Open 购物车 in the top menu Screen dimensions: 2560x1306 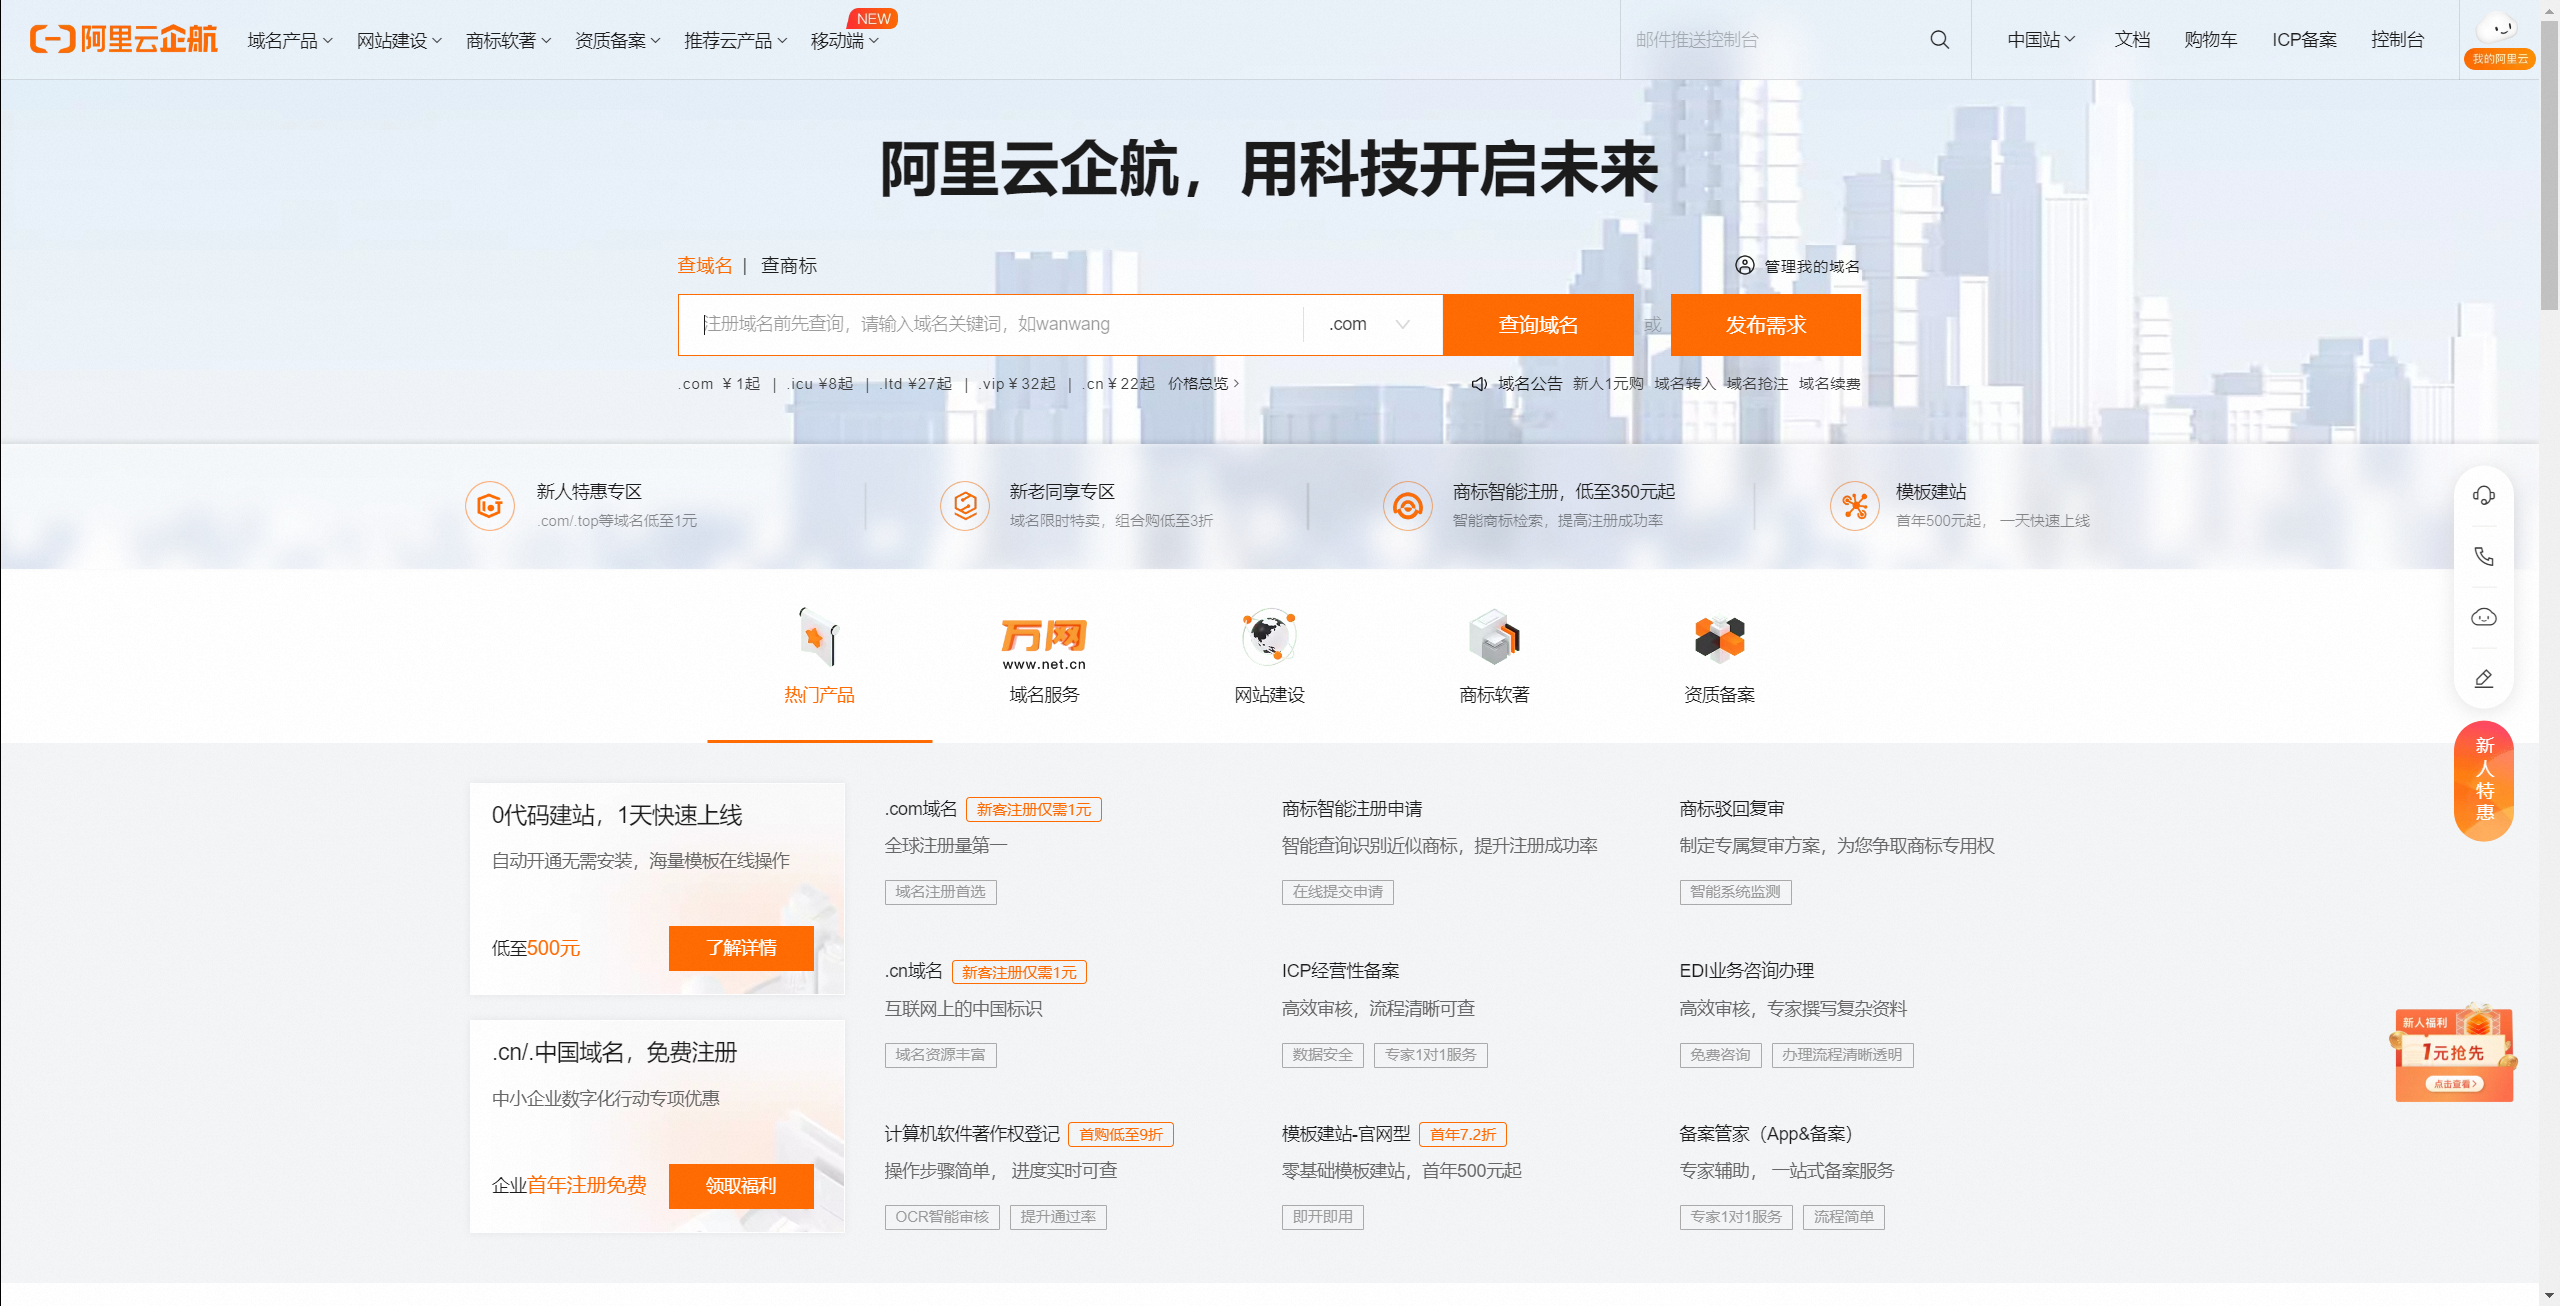[x=2210, y=40]
